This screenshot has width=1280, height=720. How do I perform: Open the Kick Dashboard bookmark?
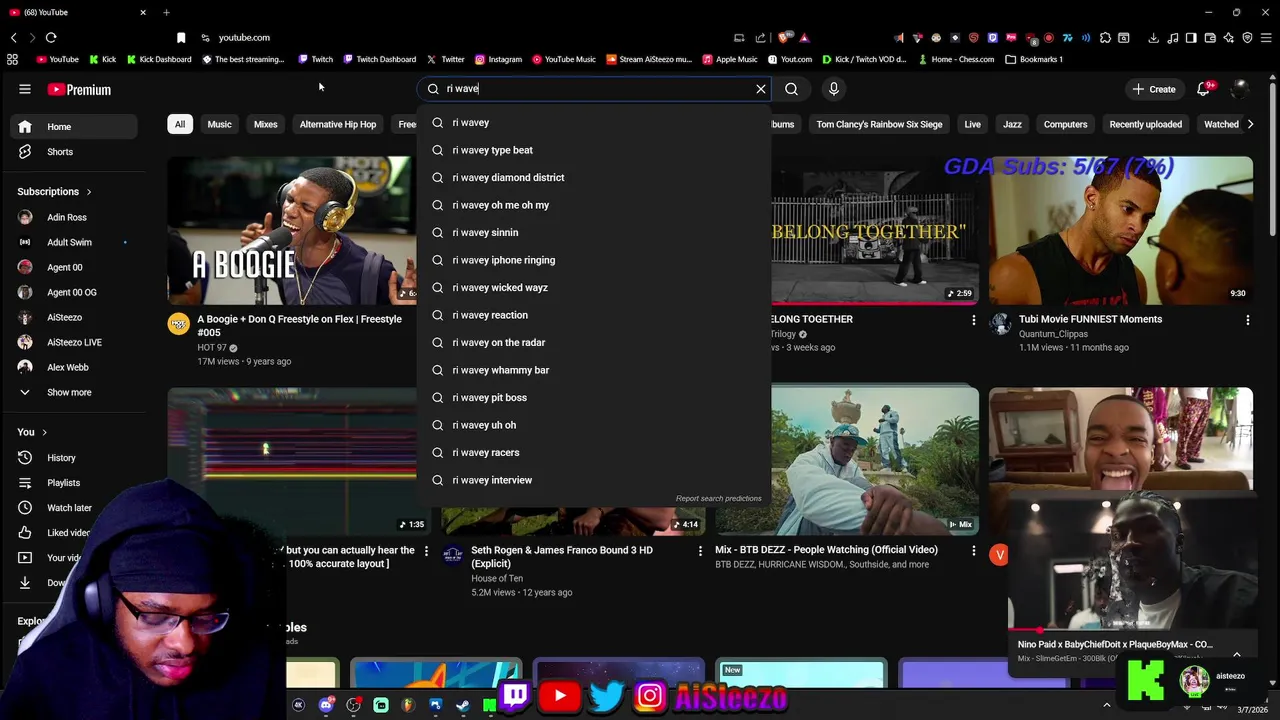tap(158, 59)
